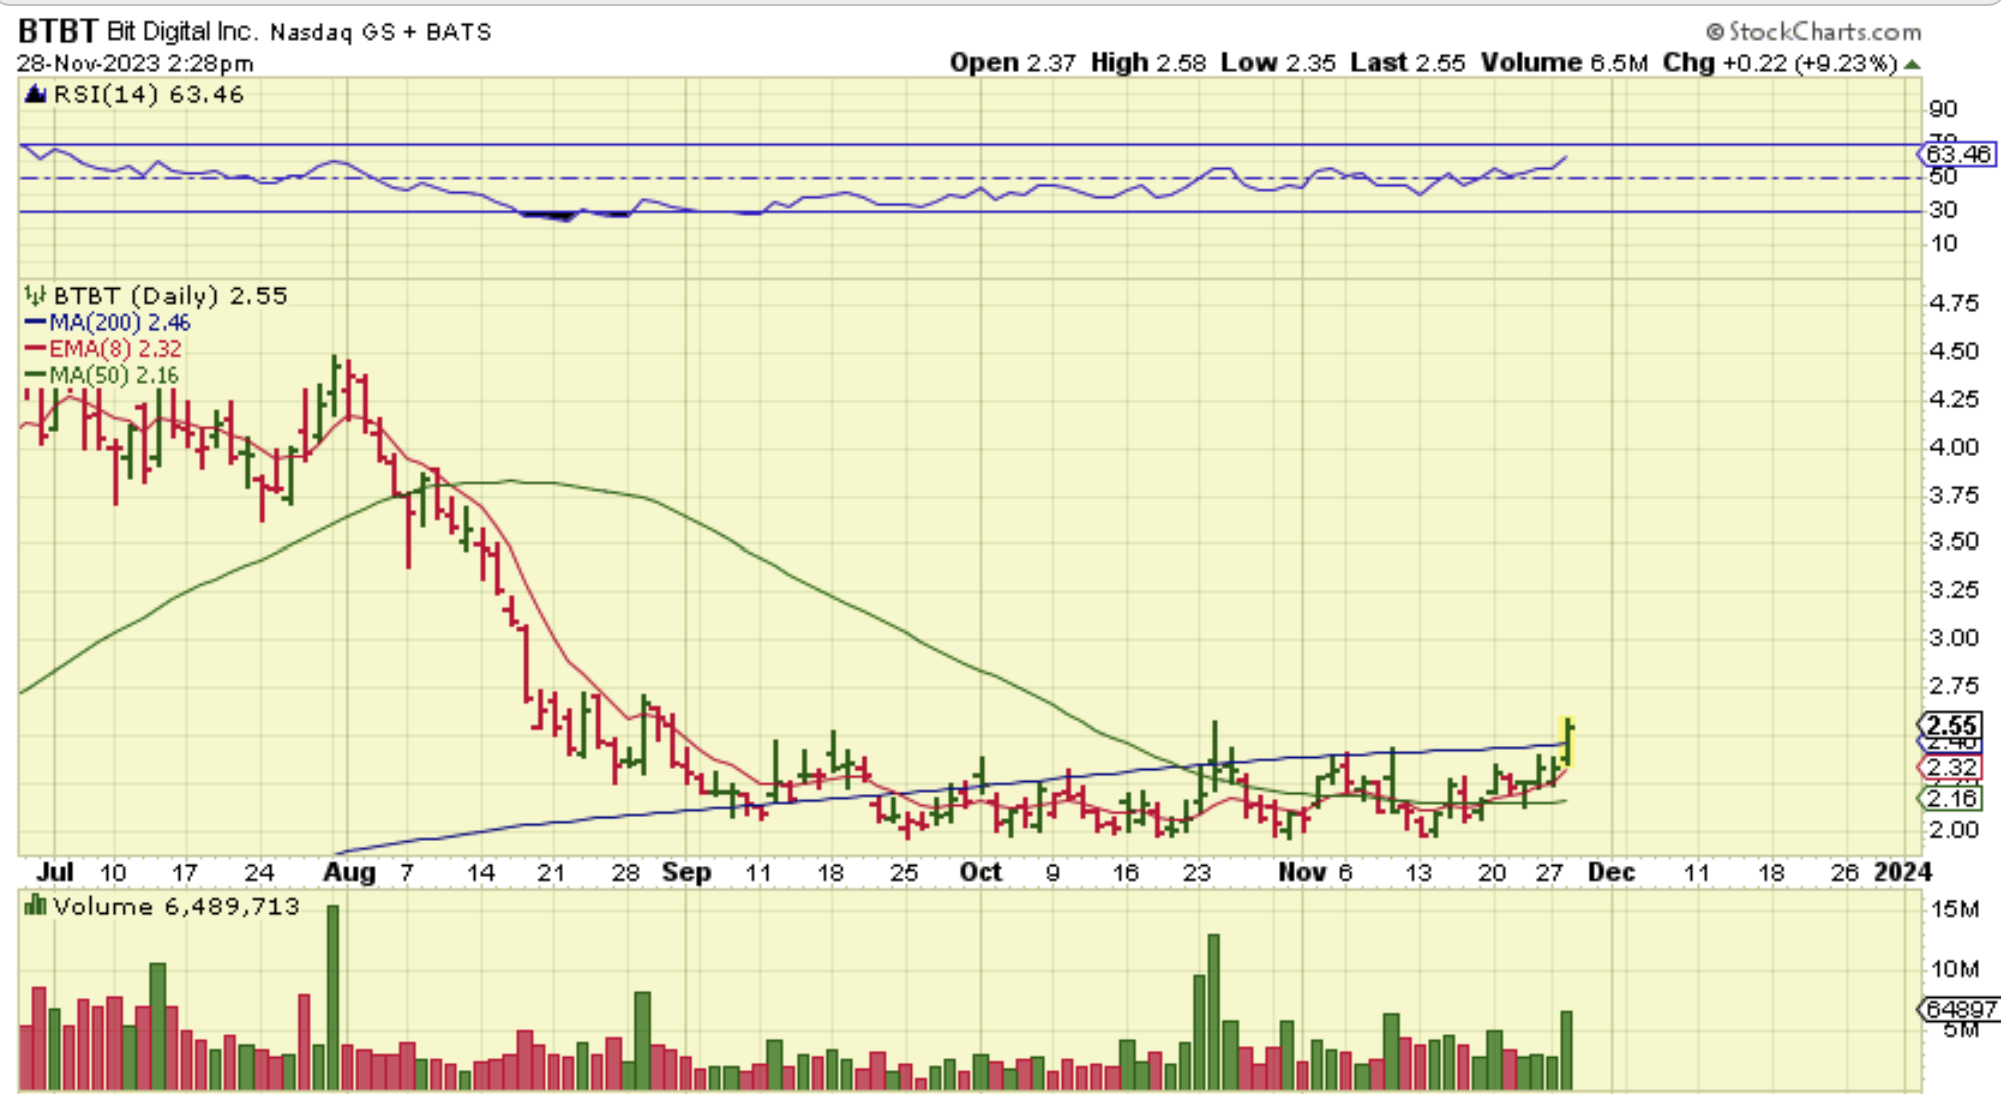Click the Volume histogram icon
This screenshot has height=1095, width=2001.
pyautogui.click(x=35, y=906)
